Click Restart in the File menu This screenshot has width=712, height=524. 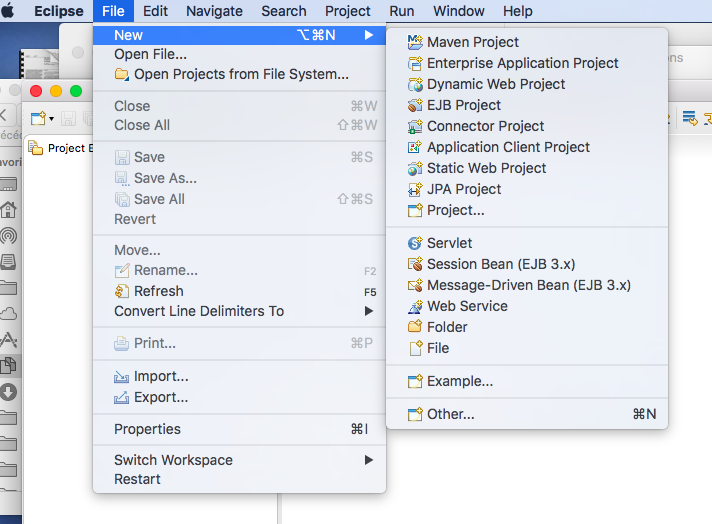(x=137, y=479)
